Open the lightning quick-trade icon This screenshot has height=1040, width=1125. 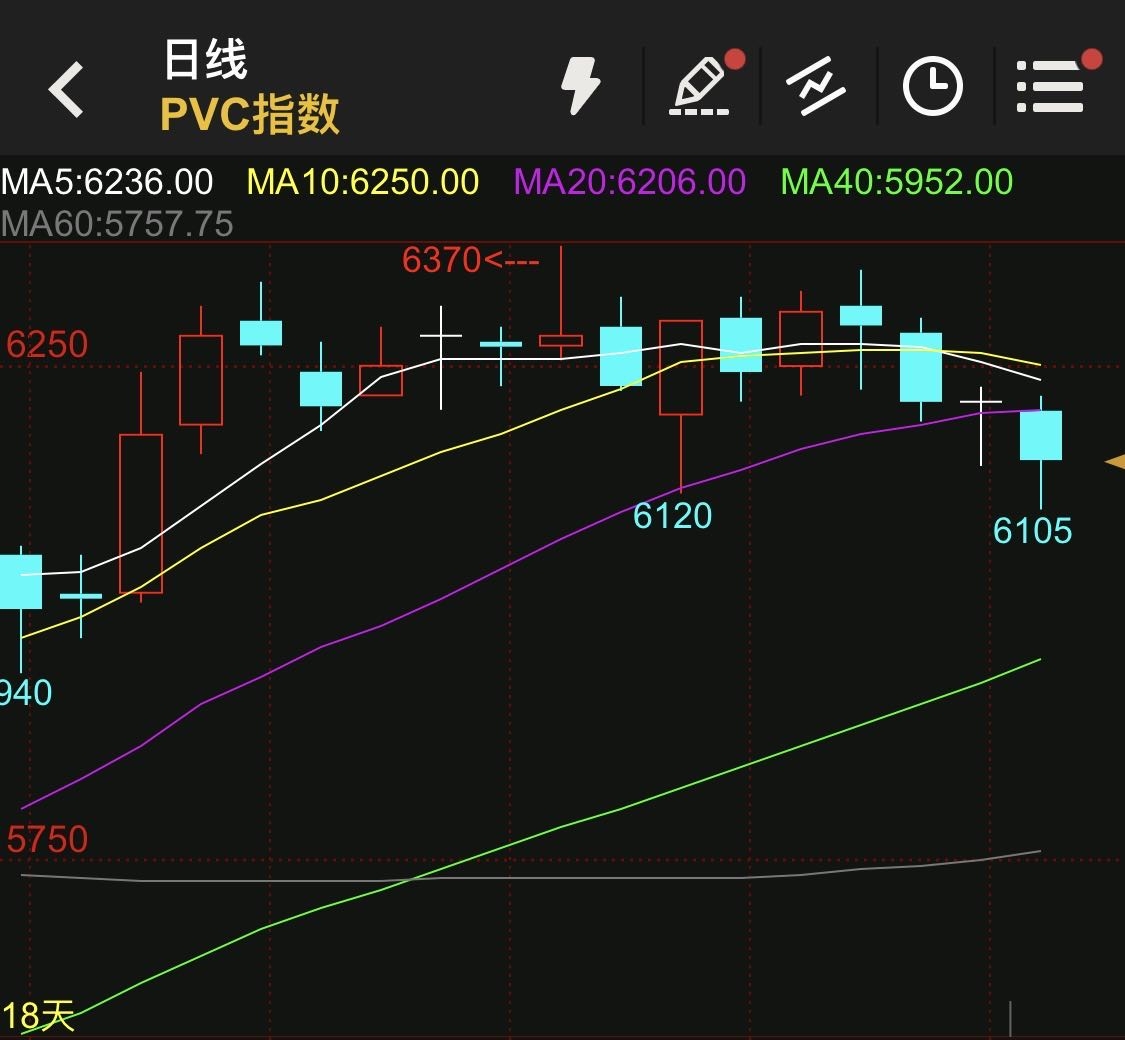coord(580,86)
